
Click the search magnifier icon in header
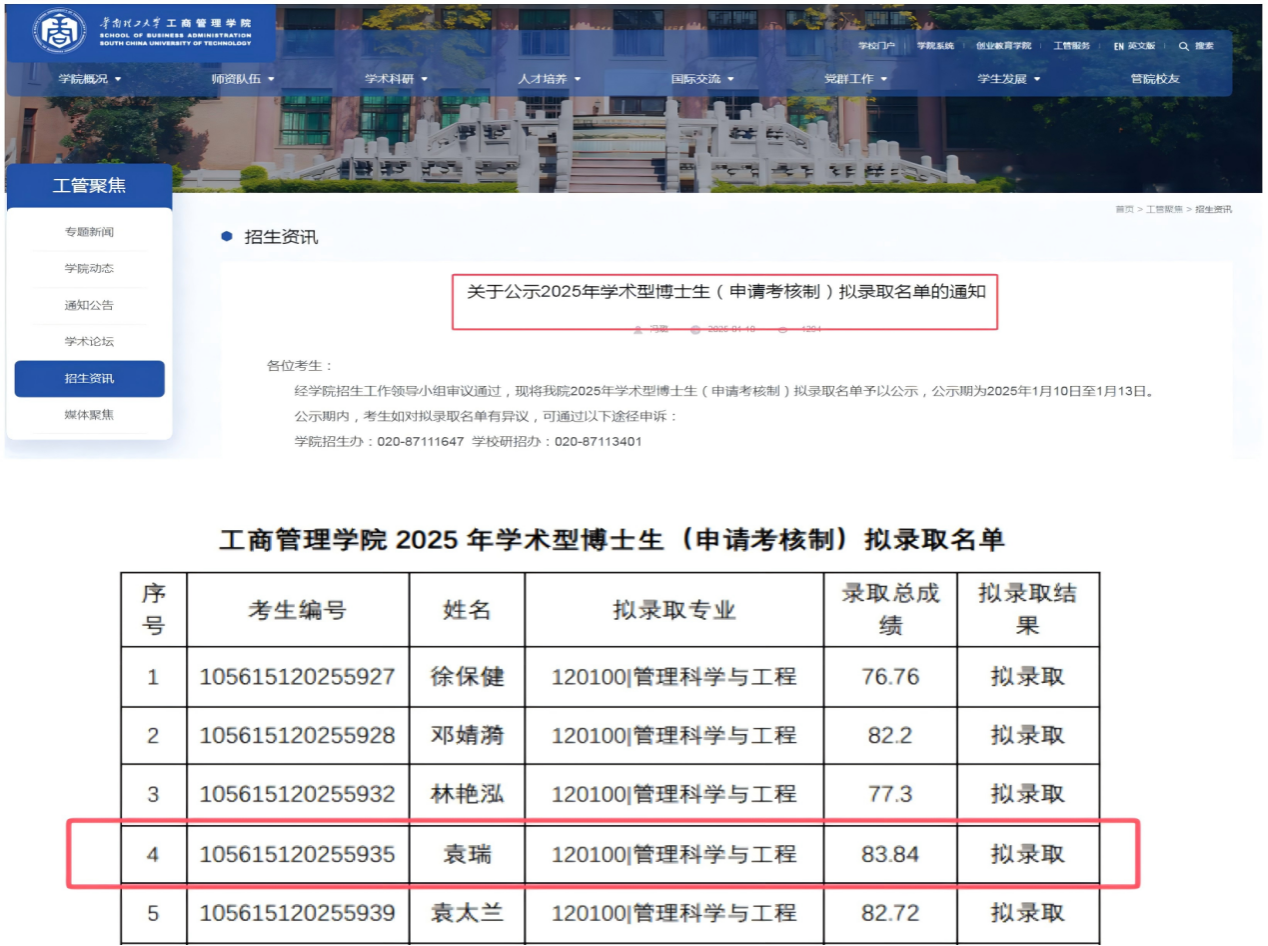click(x=1184, y=46)
